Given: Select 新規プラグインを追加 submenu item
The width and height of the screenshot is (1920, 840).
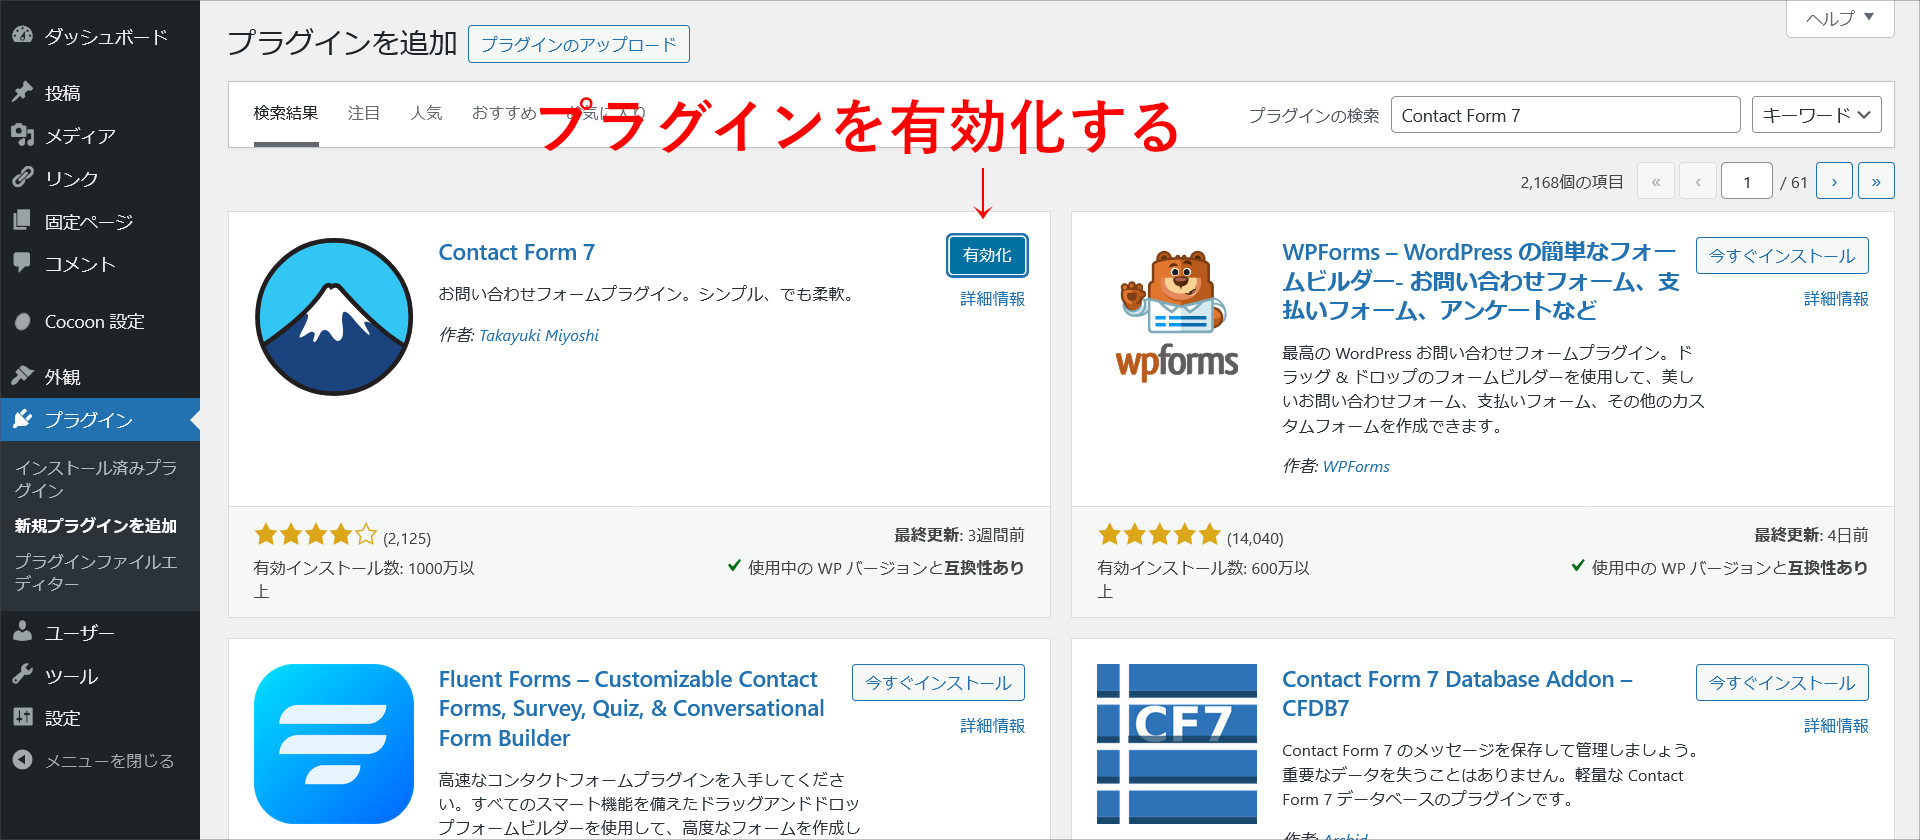Looking at the screenshot, I should click(x=96, y=525).
